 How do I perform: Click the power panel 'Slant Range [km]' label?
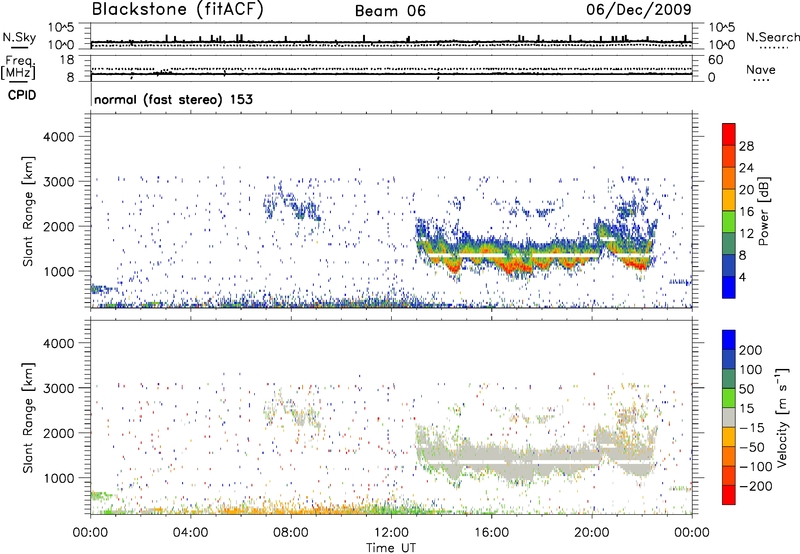tap(28, 211)
